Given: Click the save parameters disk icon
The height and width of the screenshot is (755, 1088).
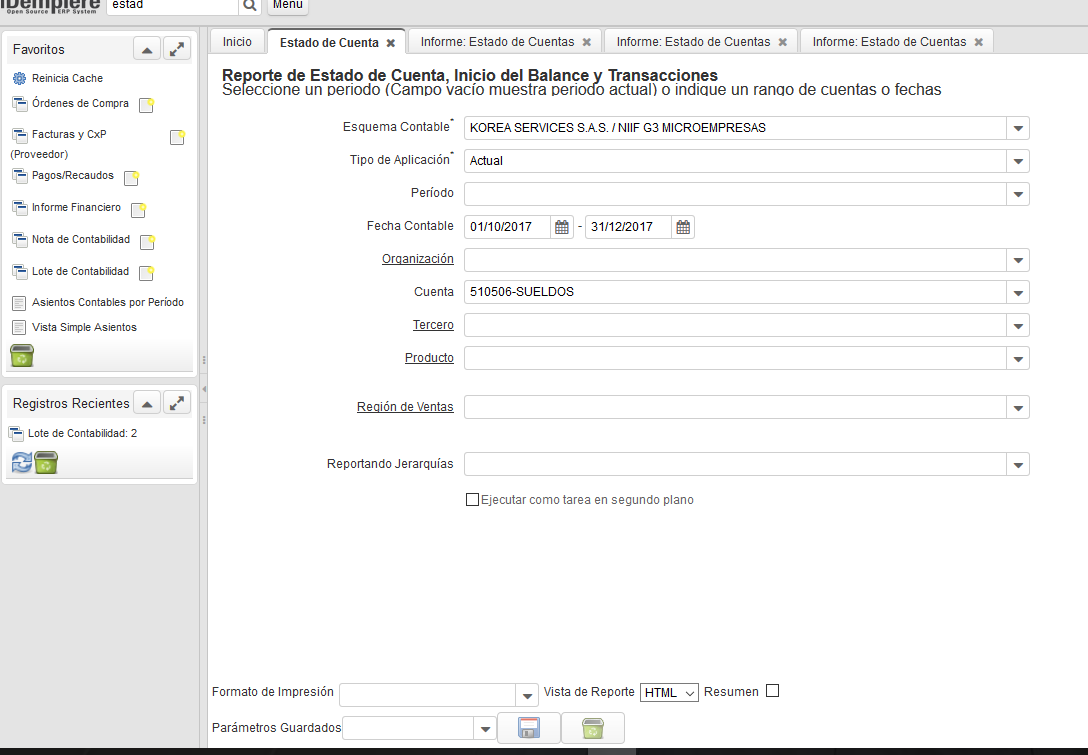Looking at the screenshot, I should [529, 728].
